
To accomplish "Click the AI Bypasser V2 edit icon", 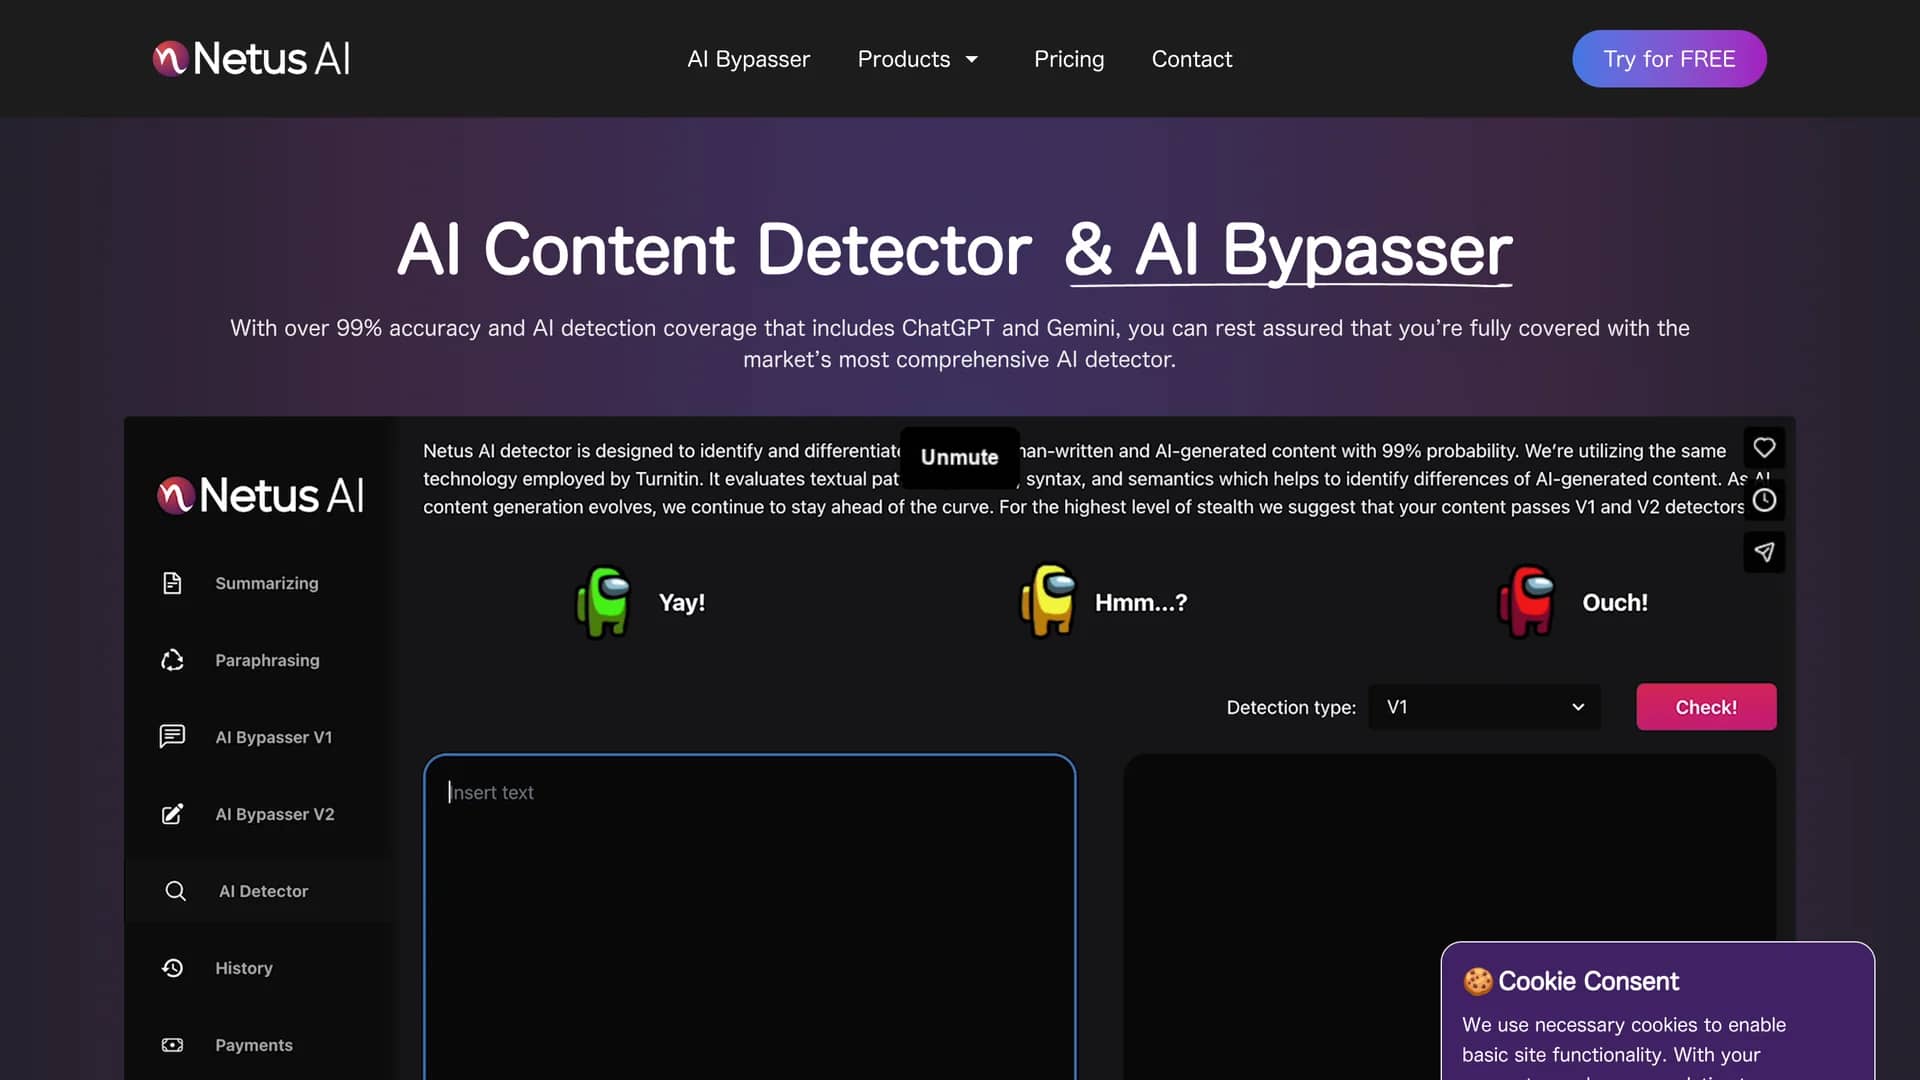I will (x=172, y=814).
